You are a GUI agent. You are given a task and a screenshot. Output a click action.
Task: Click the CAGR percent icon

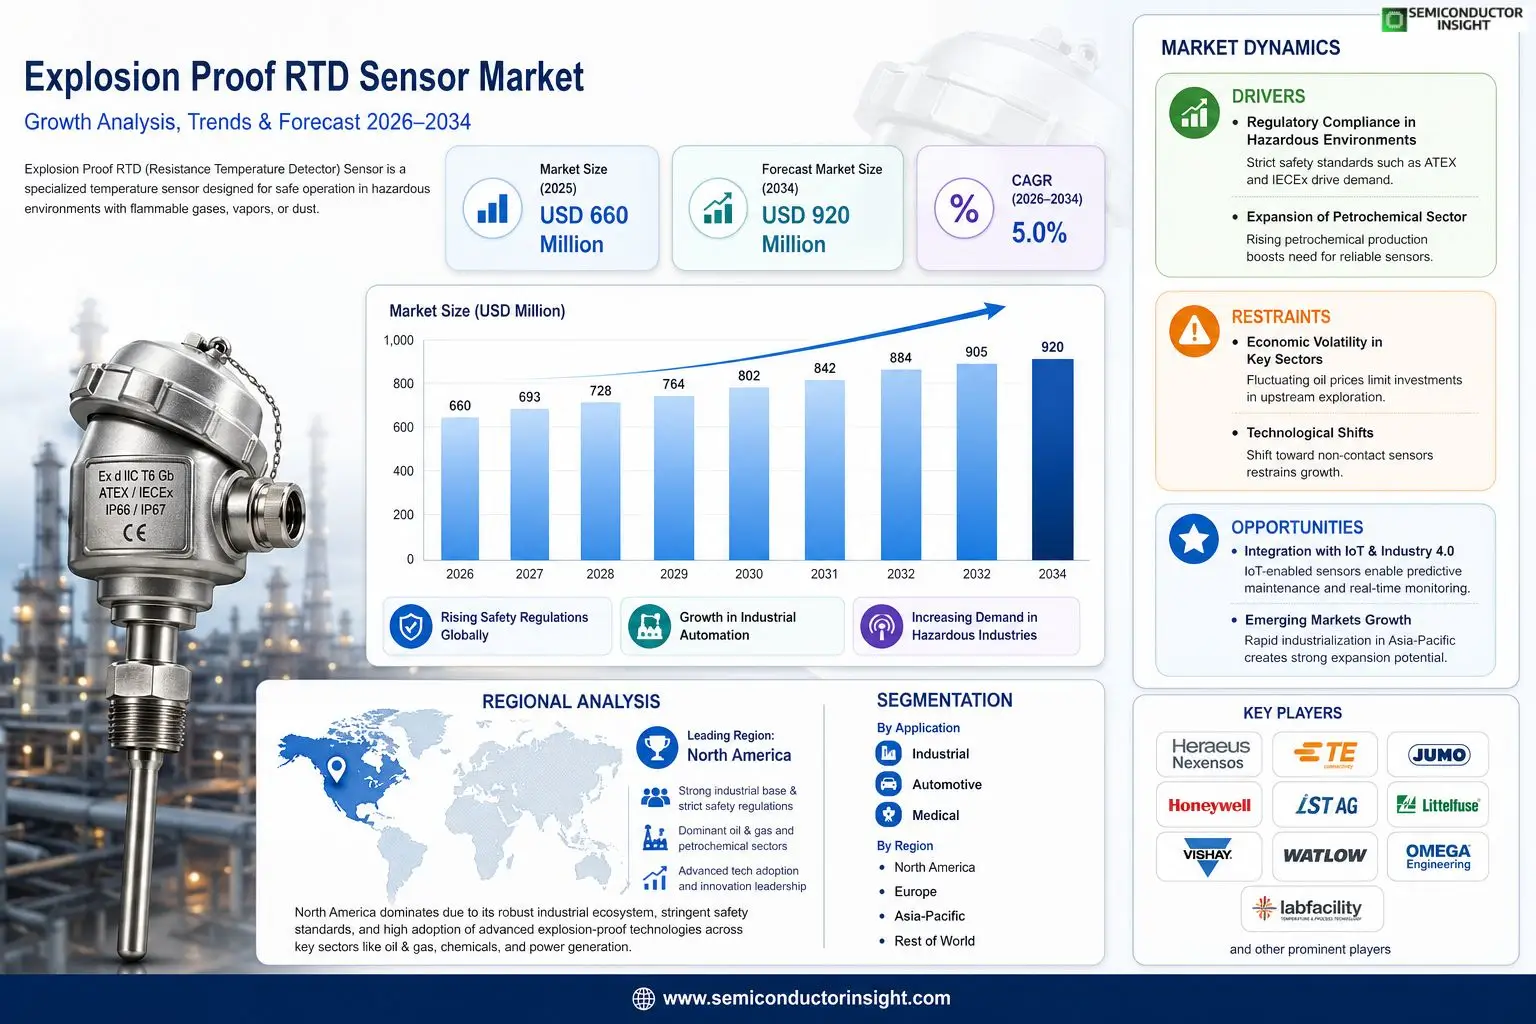[x=964, y=208]
